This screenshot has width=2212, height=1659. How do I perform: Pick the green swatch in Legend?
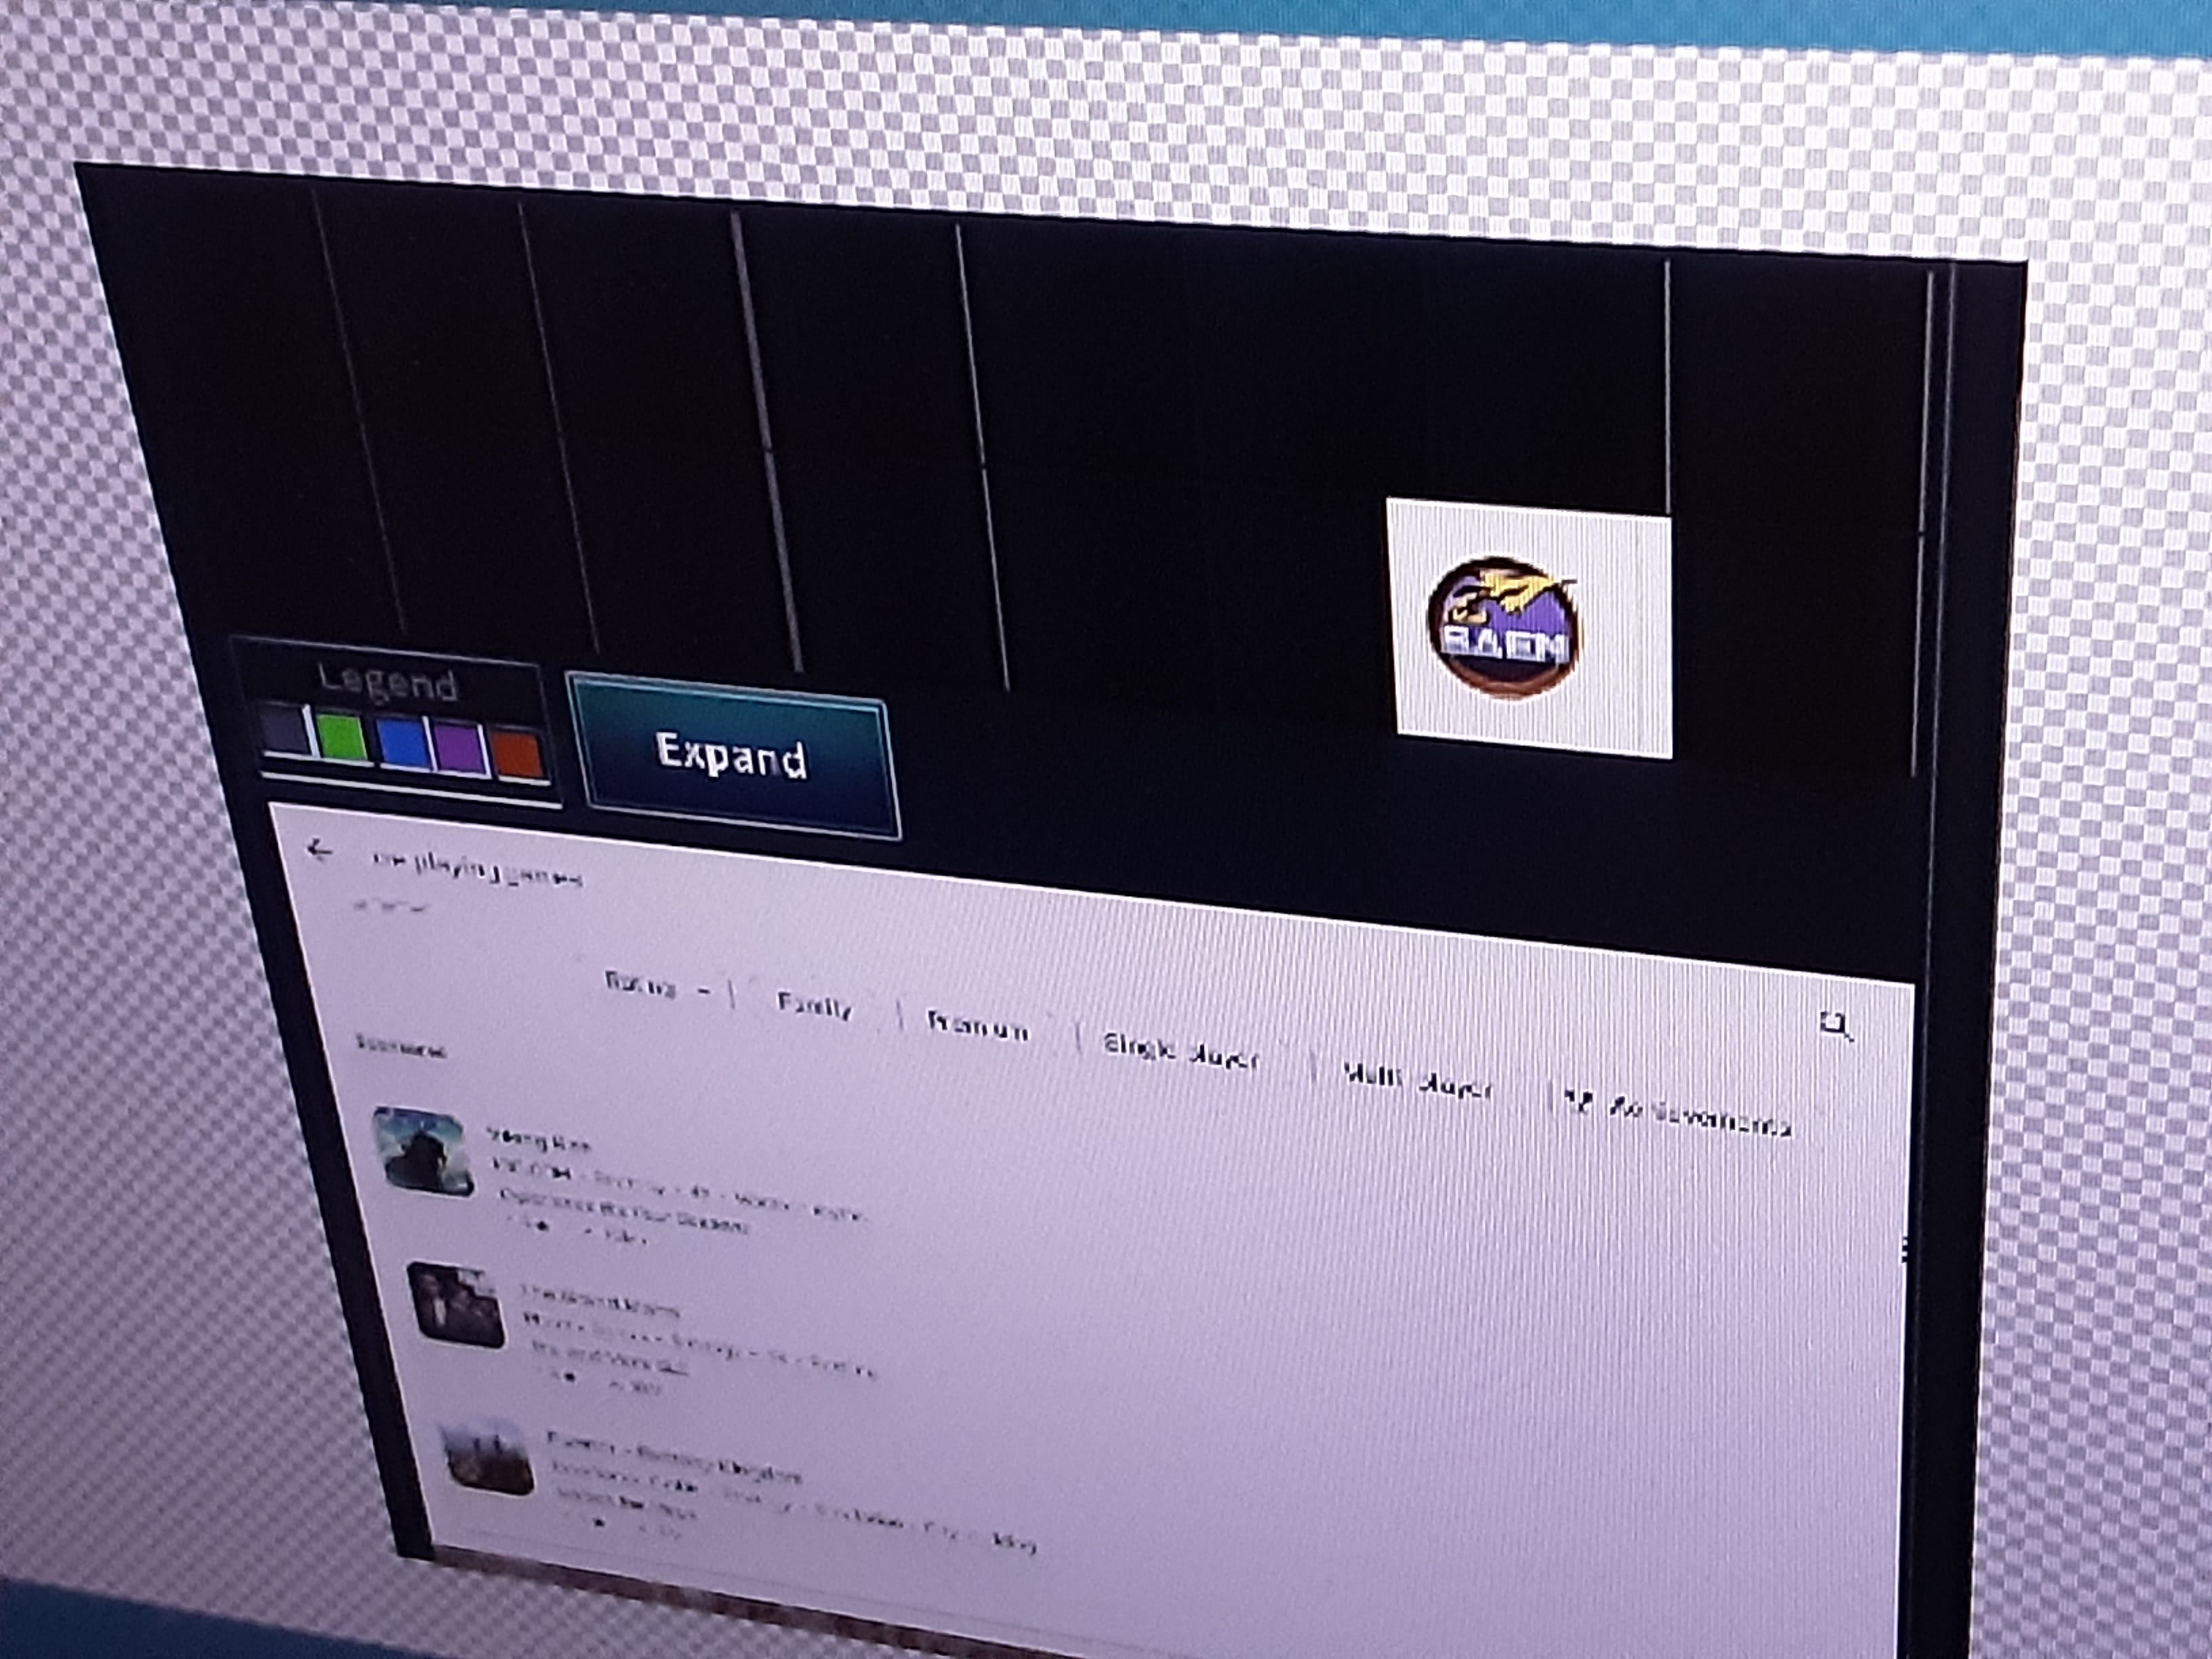341,738
